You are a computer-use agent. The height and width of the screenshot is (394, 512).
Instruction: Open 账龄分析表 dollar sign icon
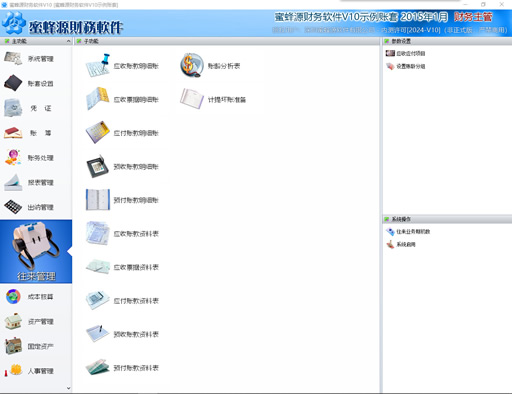192,65
